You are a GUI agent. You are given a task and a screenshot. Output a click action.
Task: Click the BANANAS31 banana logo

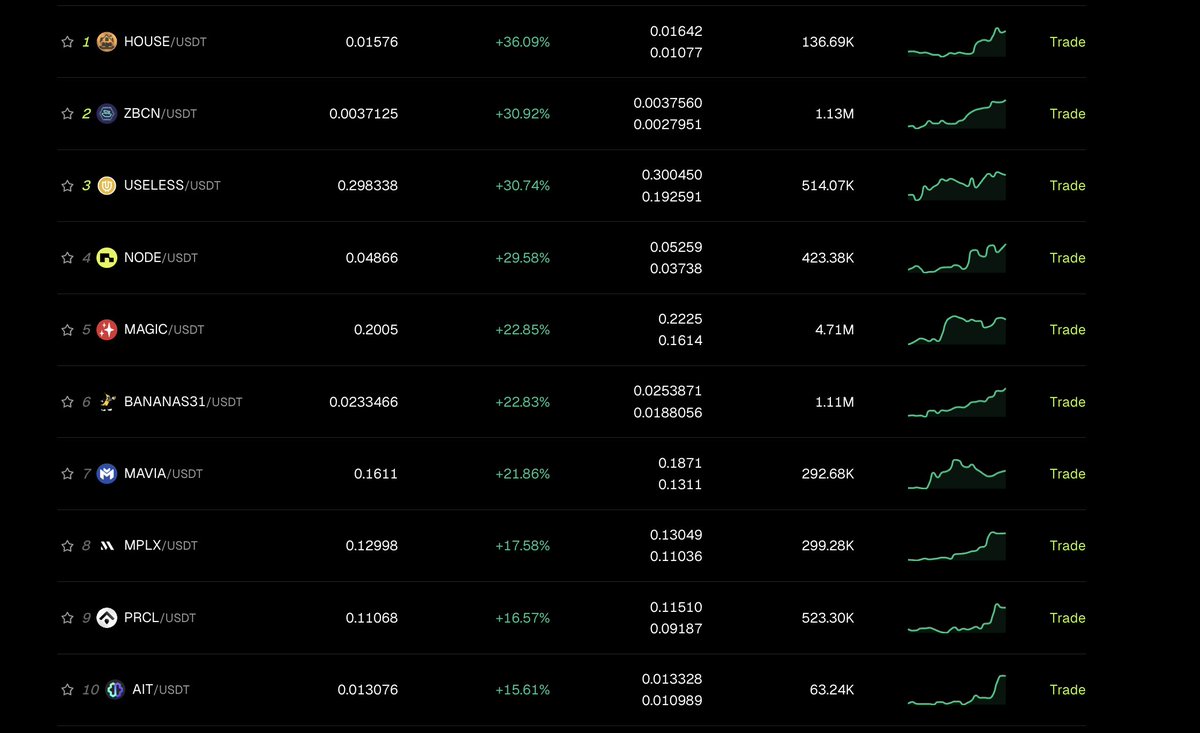[107, 402]
